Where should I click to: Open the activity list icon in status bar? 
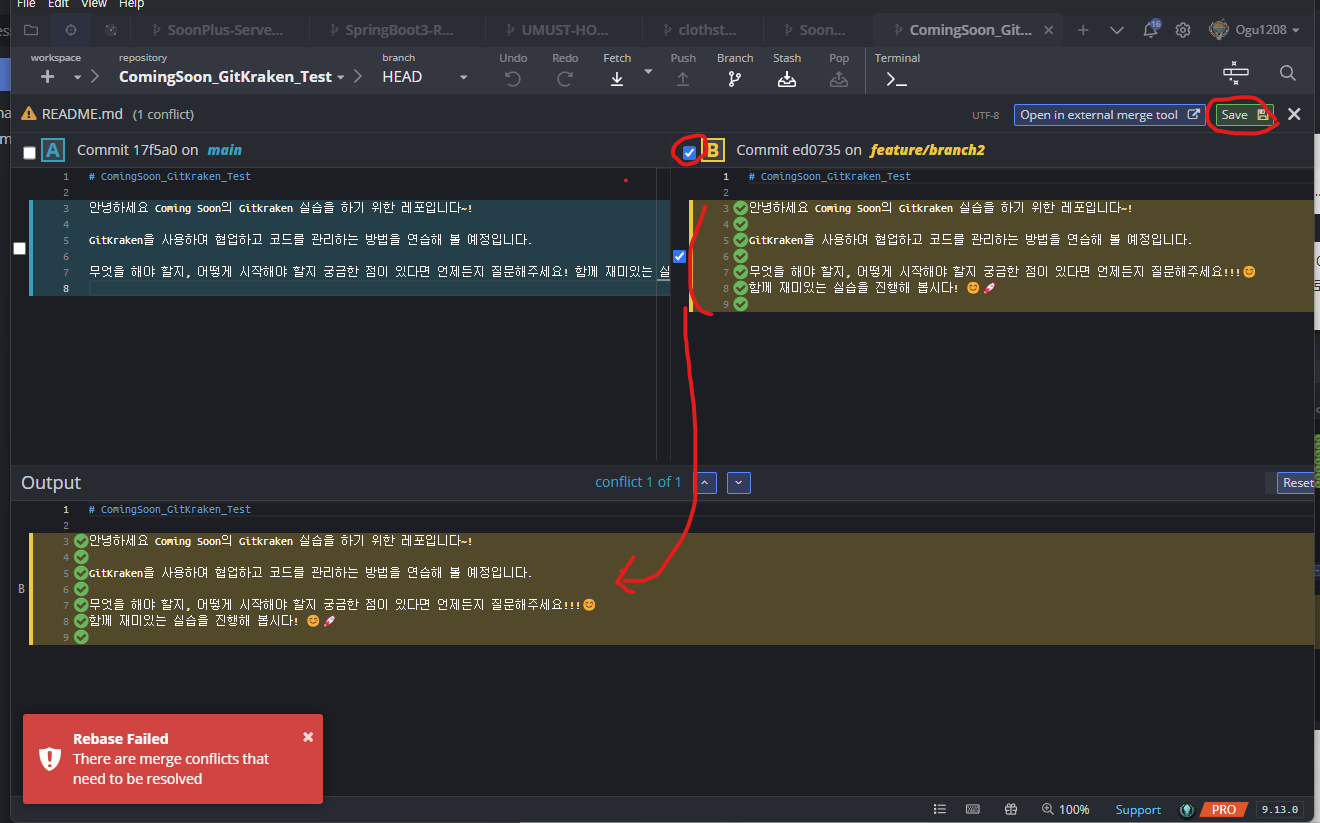pos(939,809)
